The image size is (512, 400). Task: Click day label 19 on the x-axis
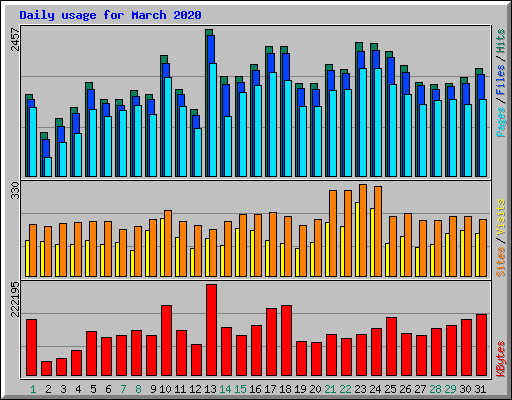pos(300,389)
